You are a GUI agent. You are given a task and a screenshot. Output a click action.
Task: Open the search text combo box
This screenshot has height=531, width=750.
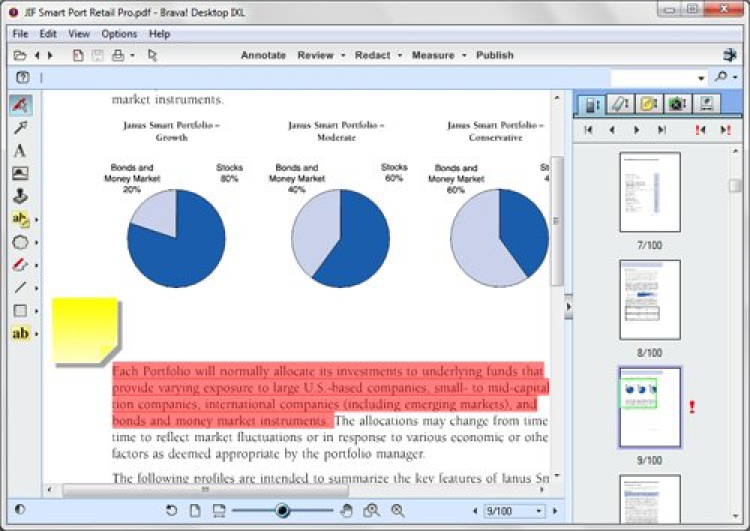659,77
